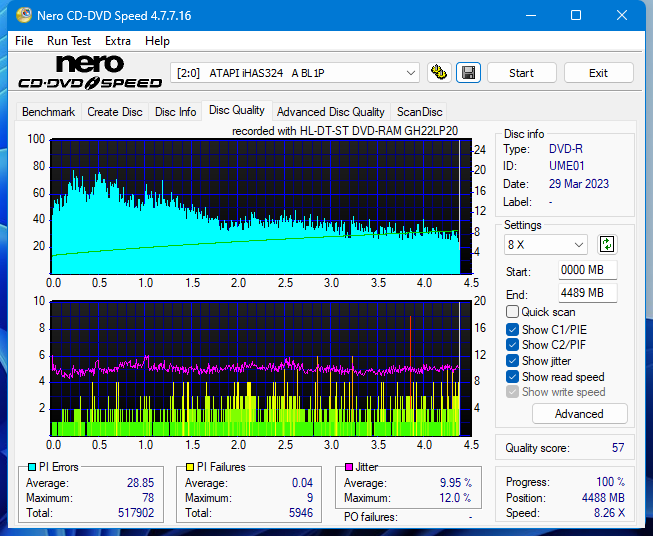Click the date 29 Mar 2023

coord(578,184)
